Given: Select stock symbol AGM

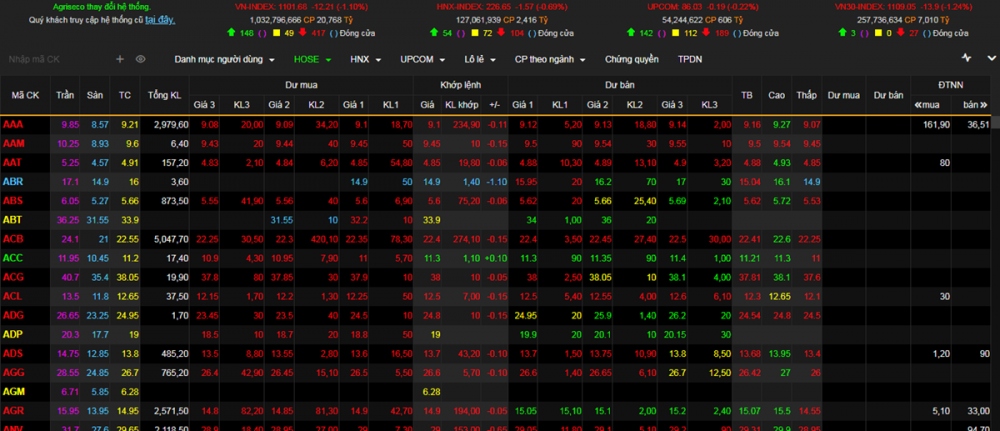Looking at the screenshot, I should click(13, 391).
